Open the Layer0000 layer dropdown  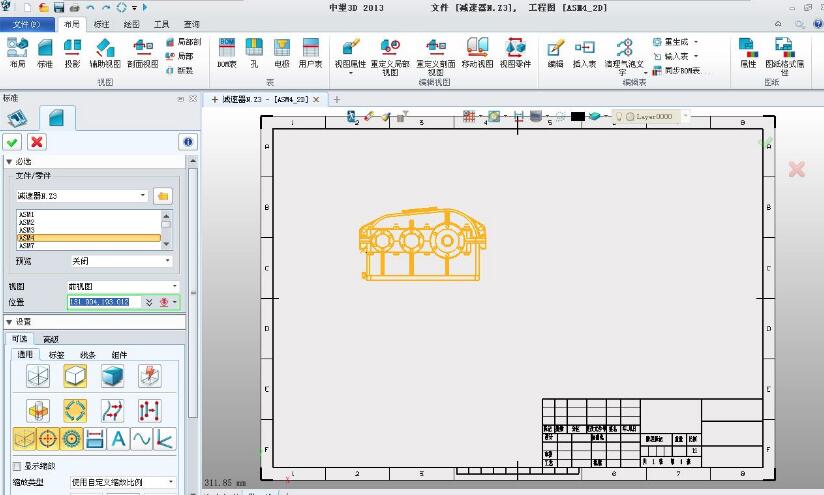pyautogui.click(x=685, y=116)
